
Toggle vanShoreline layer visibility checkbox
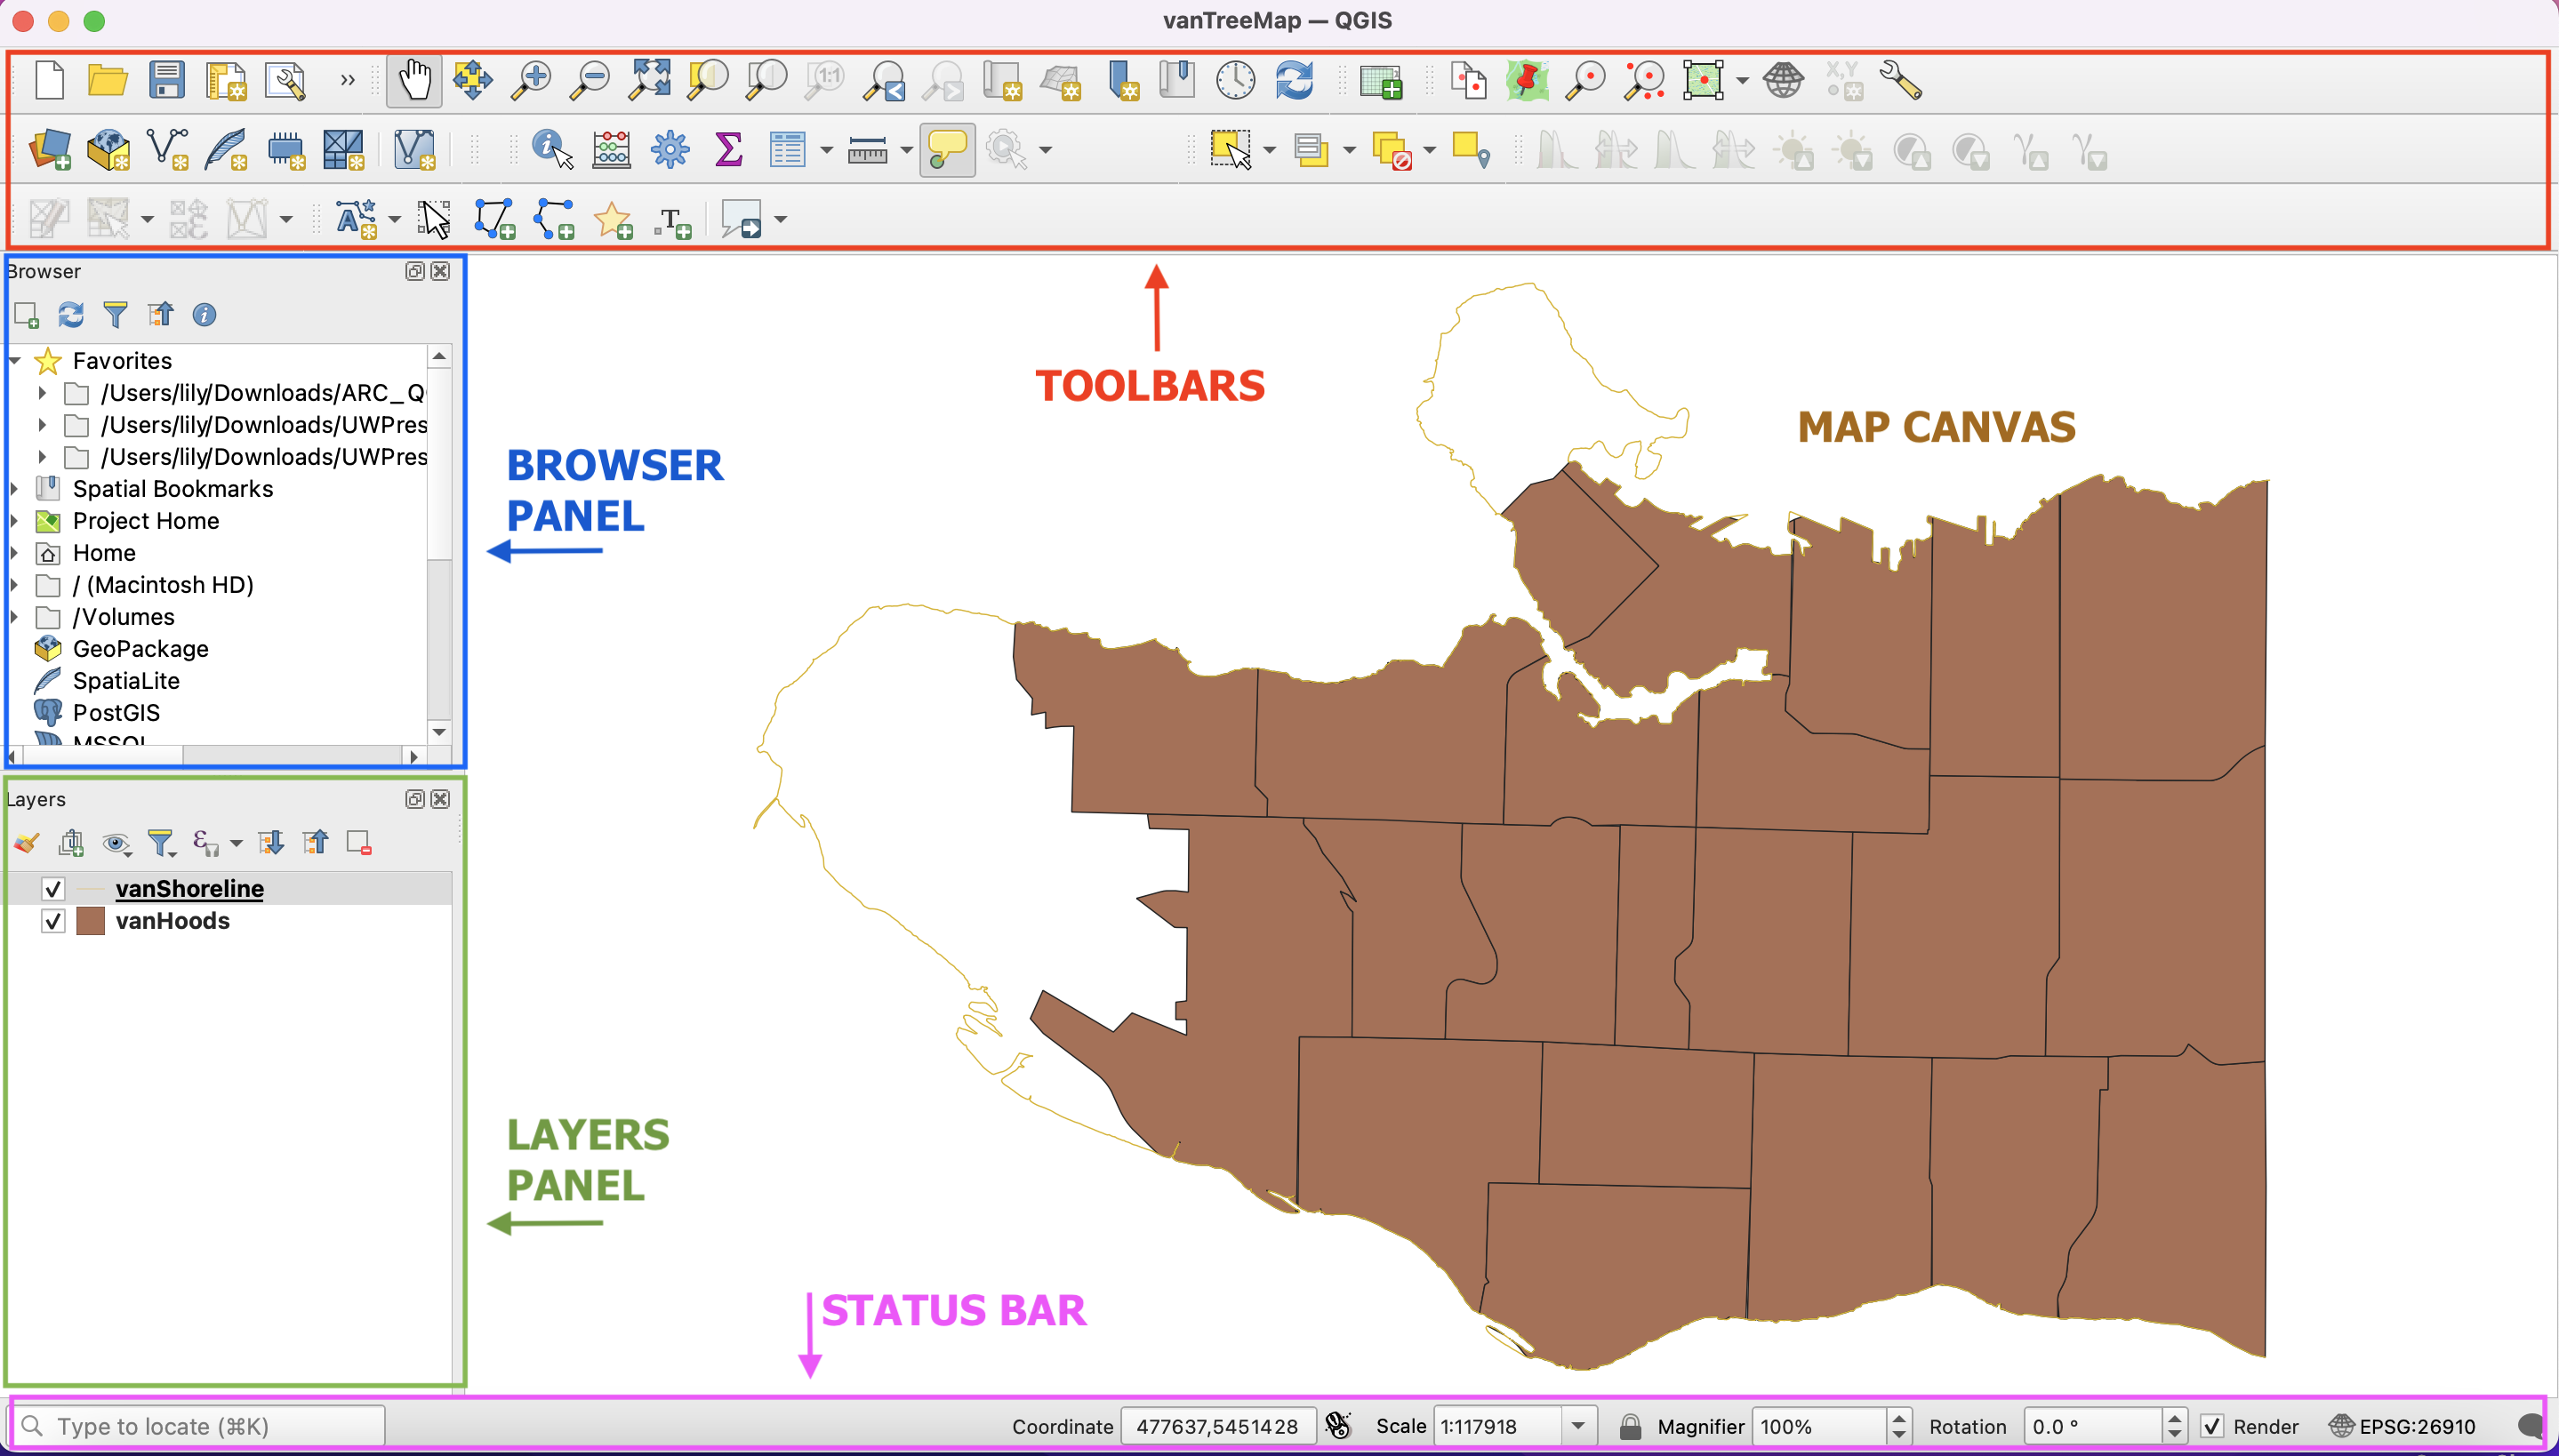(x=53, y=888)
